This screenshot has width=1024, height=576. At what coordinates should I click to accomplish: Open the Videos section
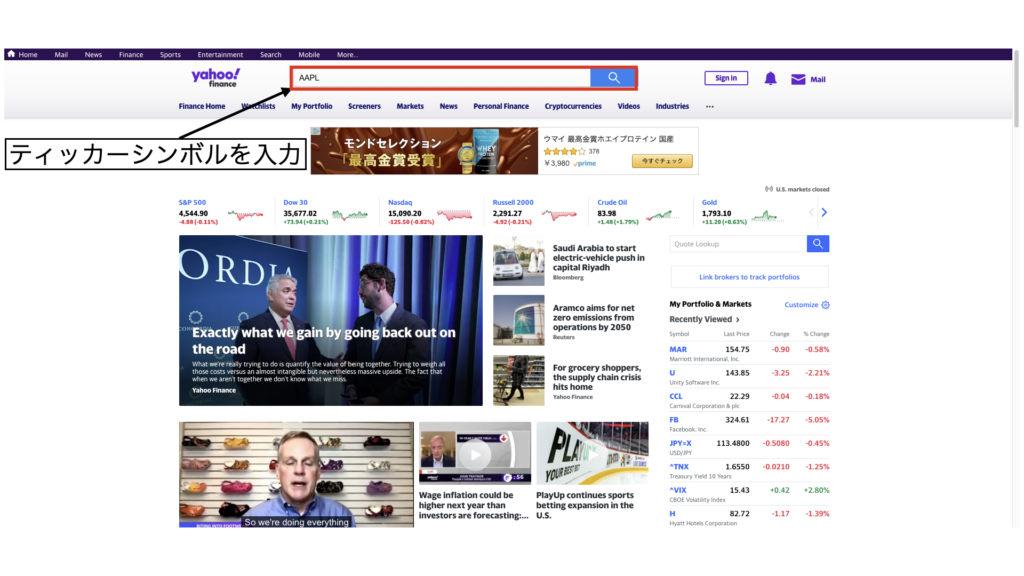pos(629,106)
